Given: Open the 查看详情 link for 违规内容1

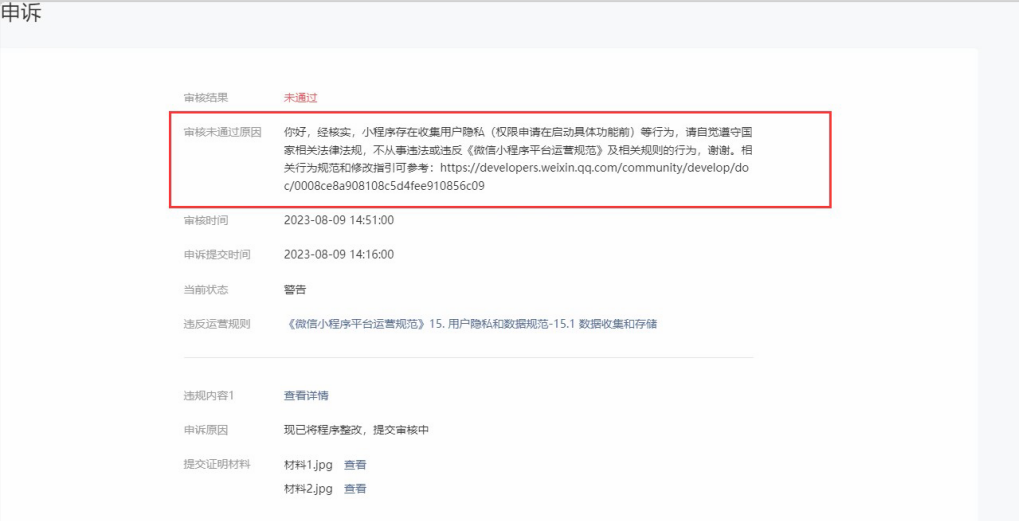Looking at the screenshot, I should [306, 396].
